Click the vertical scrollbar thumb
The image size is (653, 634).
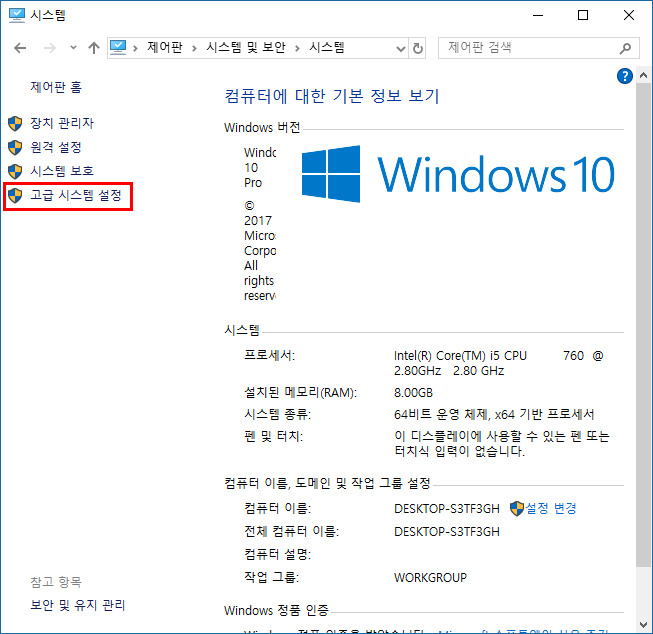tap(643, 325)
